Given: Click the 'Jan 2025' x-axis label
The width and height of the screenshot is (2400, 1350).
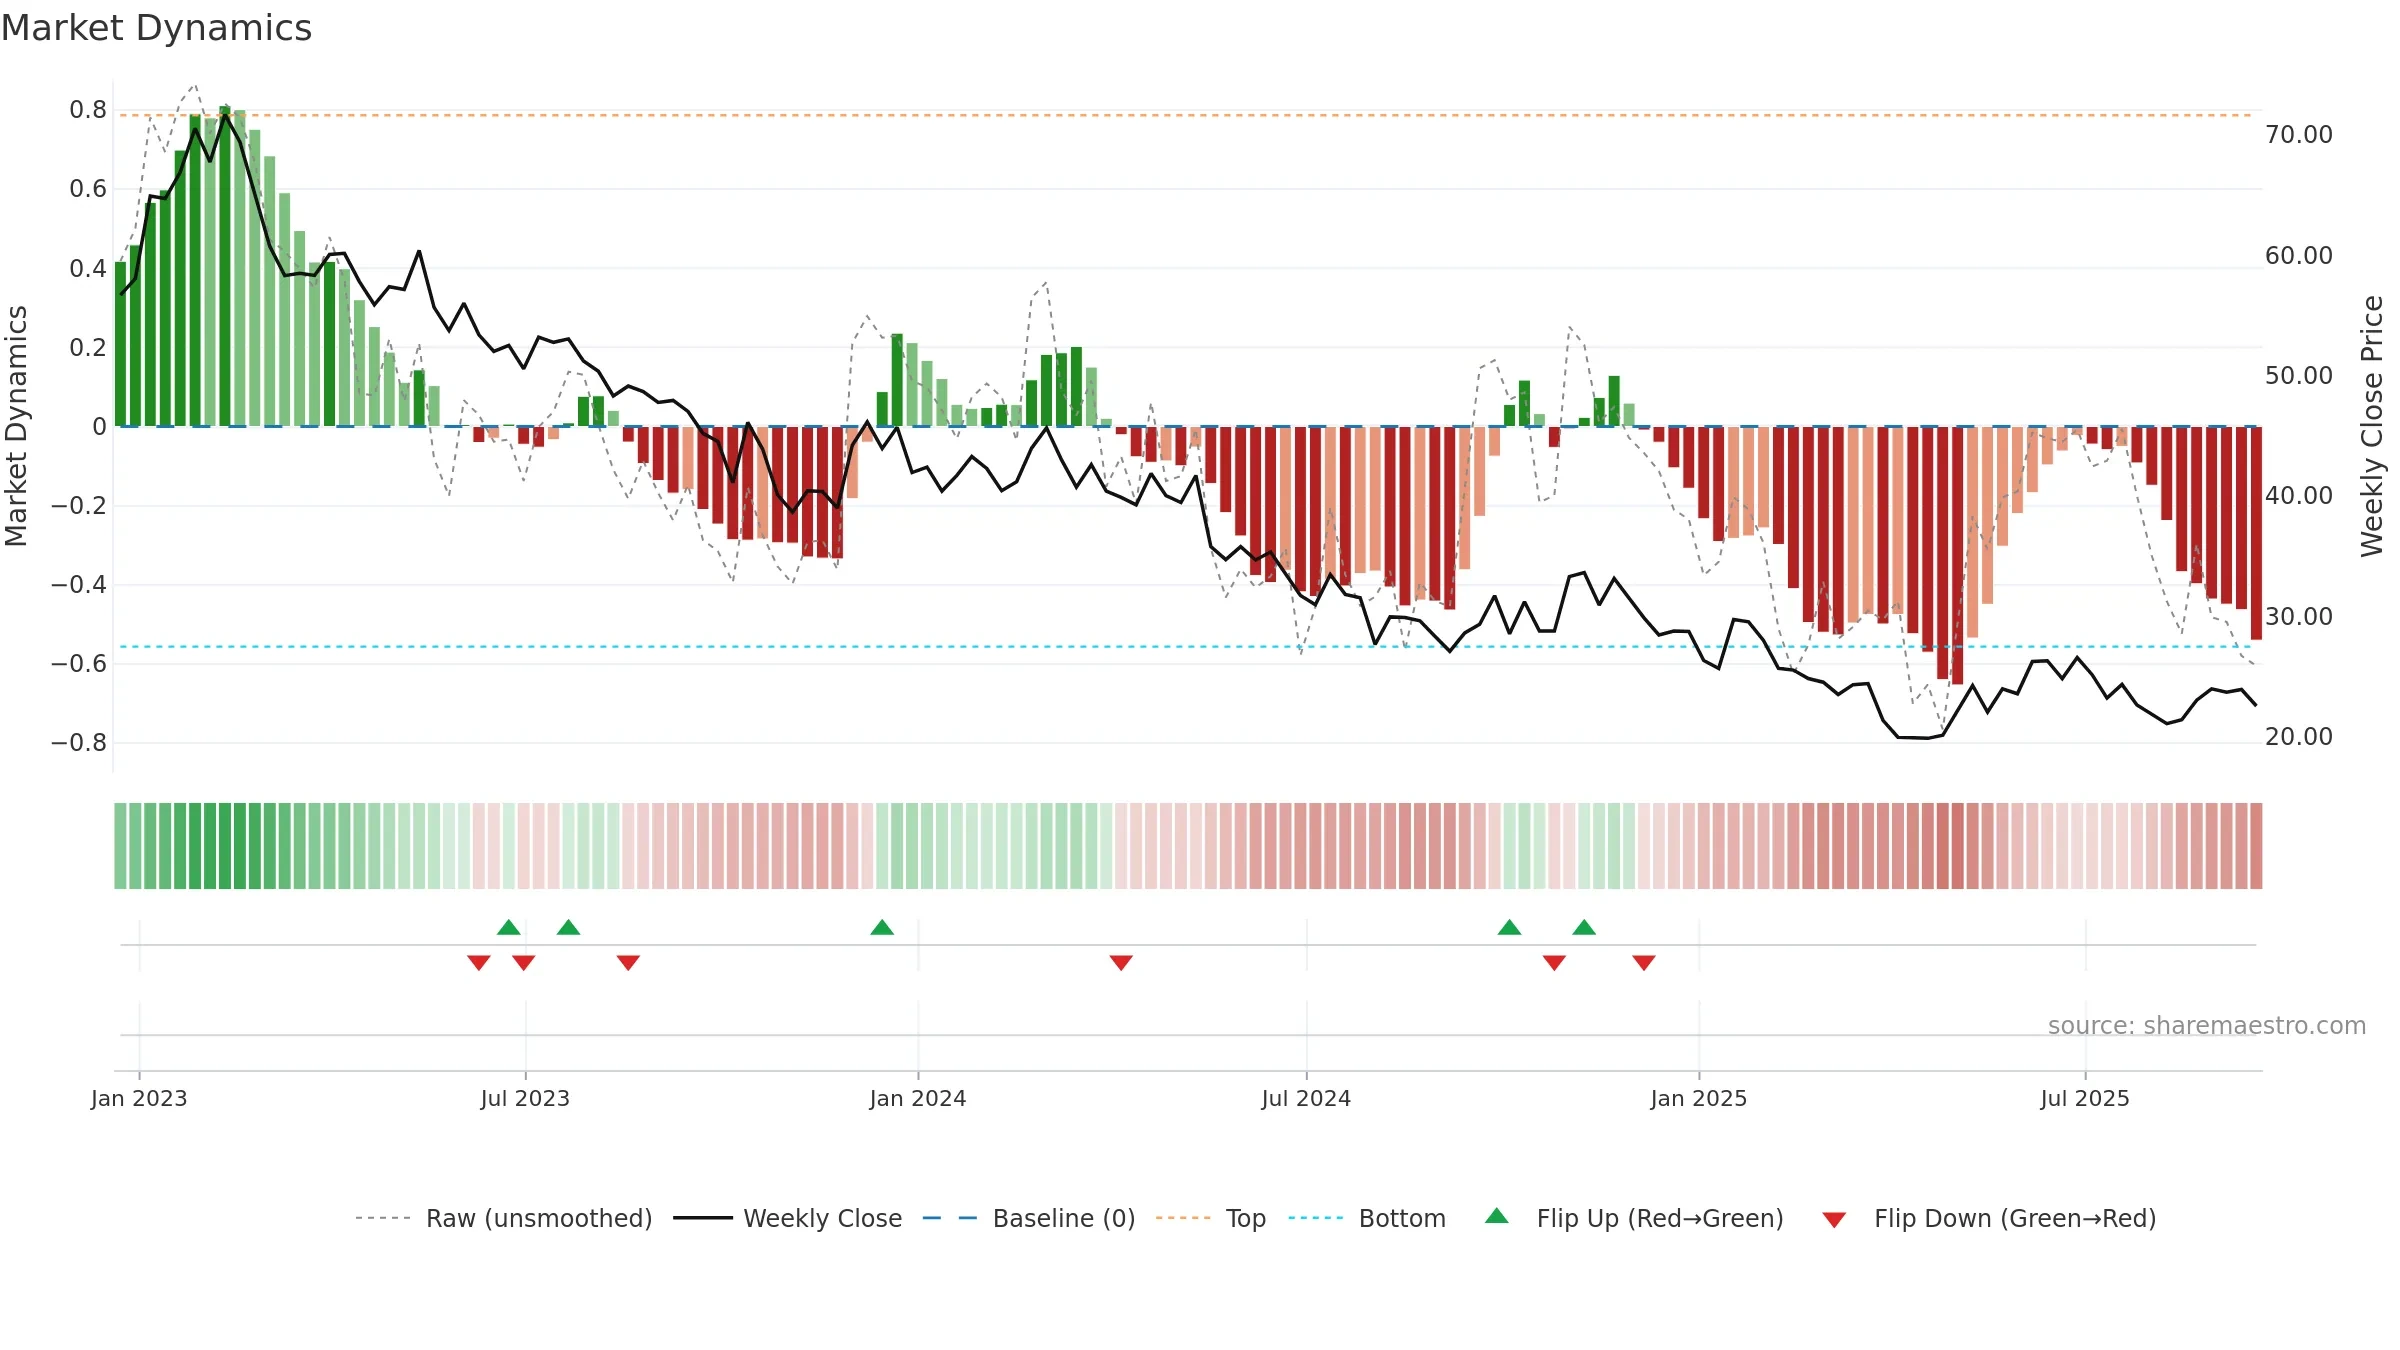Looking at the screenshot, I should [x=1699, y=1098].
